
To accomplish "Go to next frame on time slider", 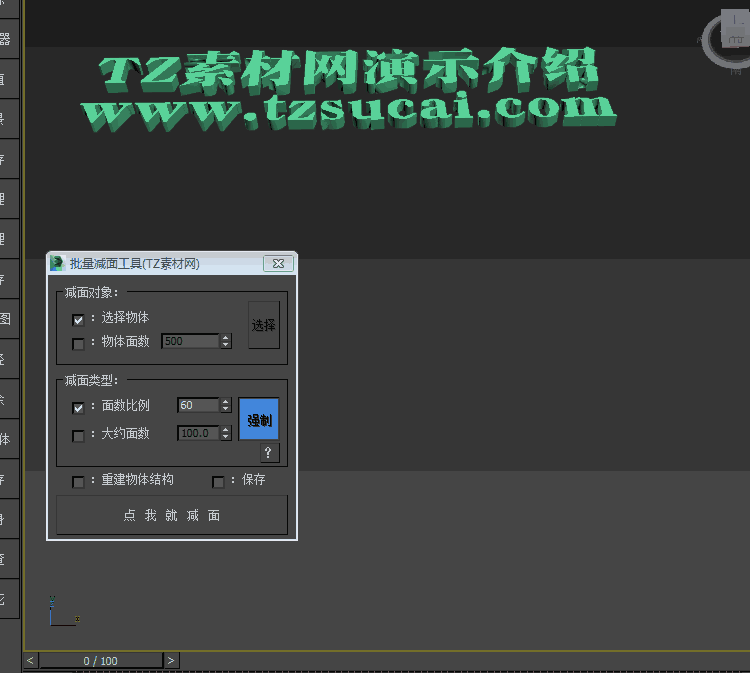I will click(171, 661).
